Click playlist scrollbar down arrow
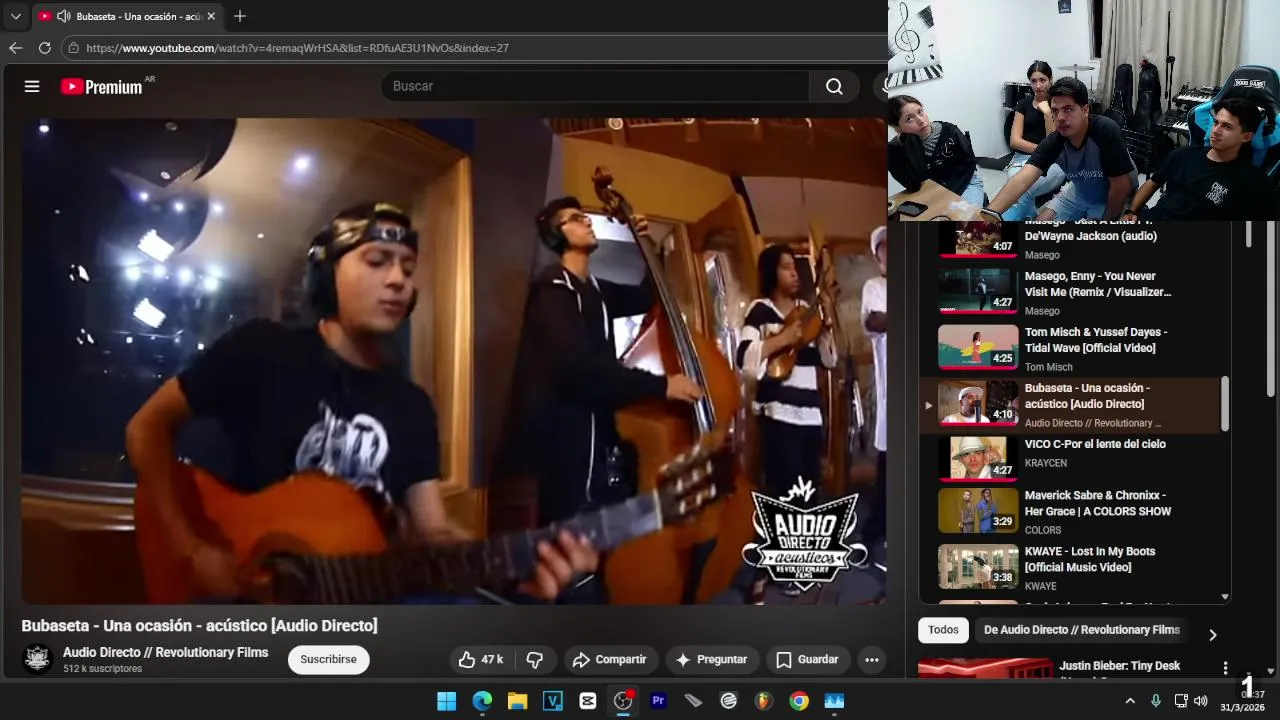This screenshot has width=1280, height=720. point(1225,597)
